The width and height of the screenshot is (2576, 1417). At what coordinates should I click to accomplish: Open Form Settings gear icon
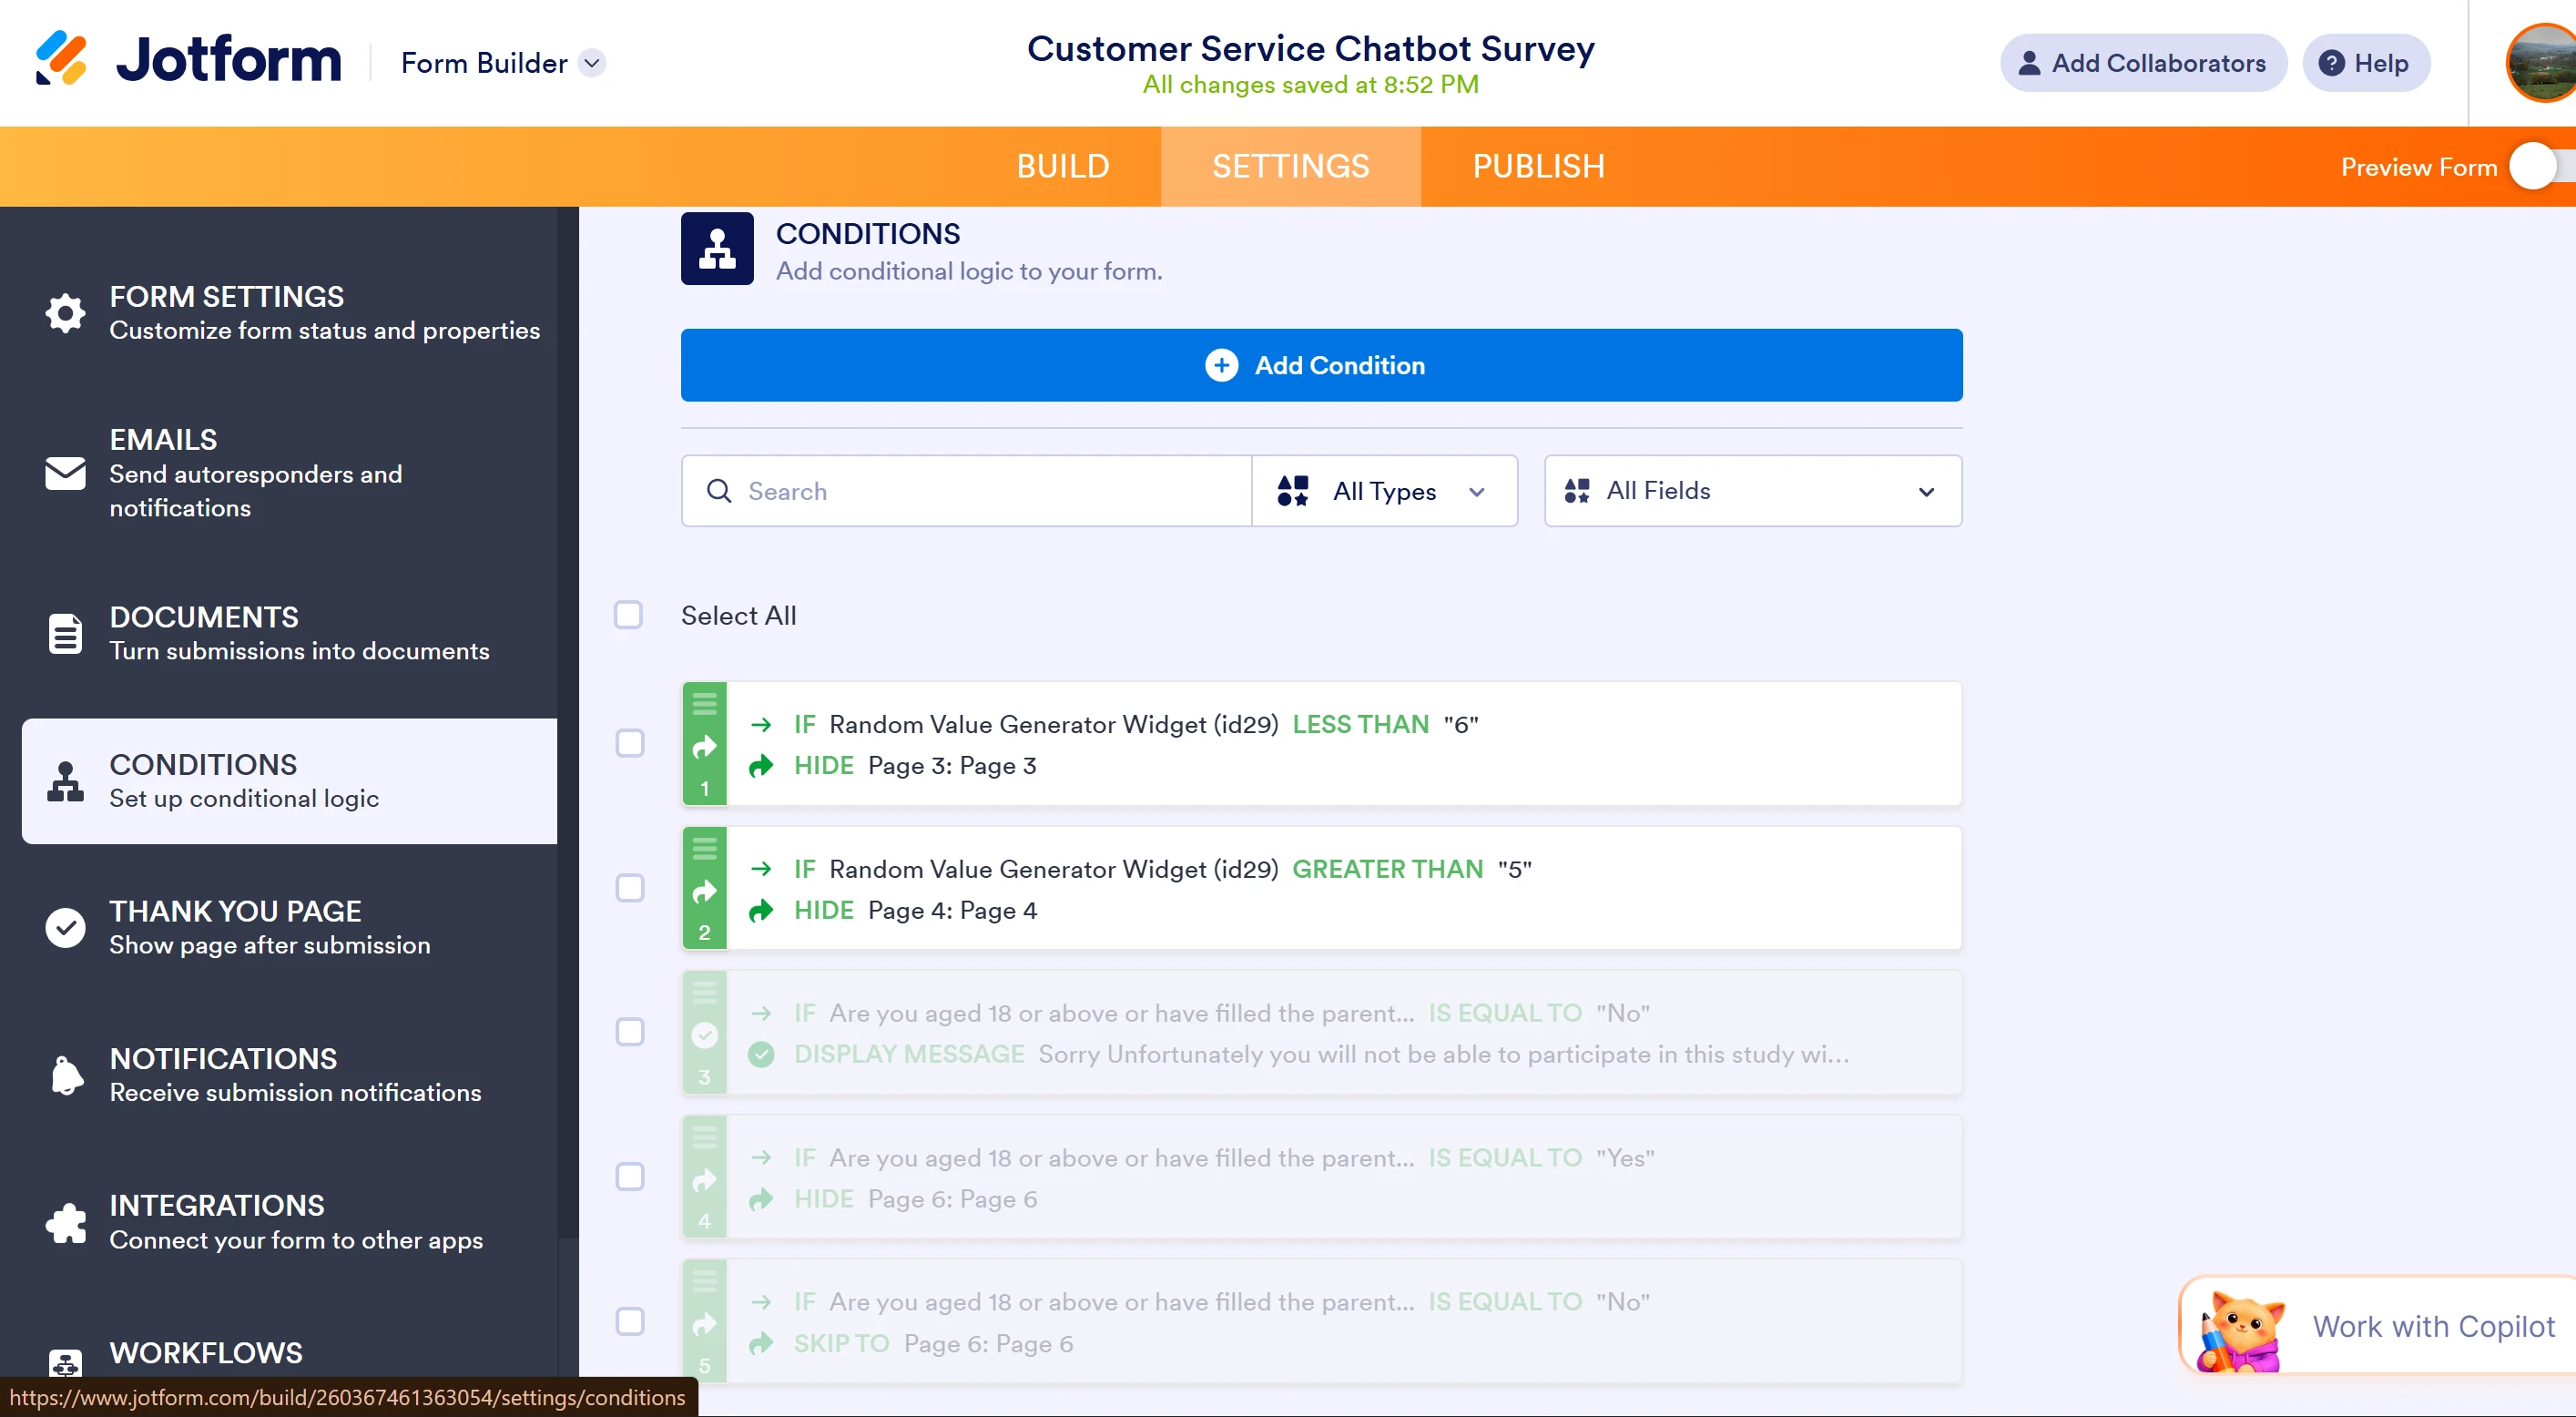[65, 313]
